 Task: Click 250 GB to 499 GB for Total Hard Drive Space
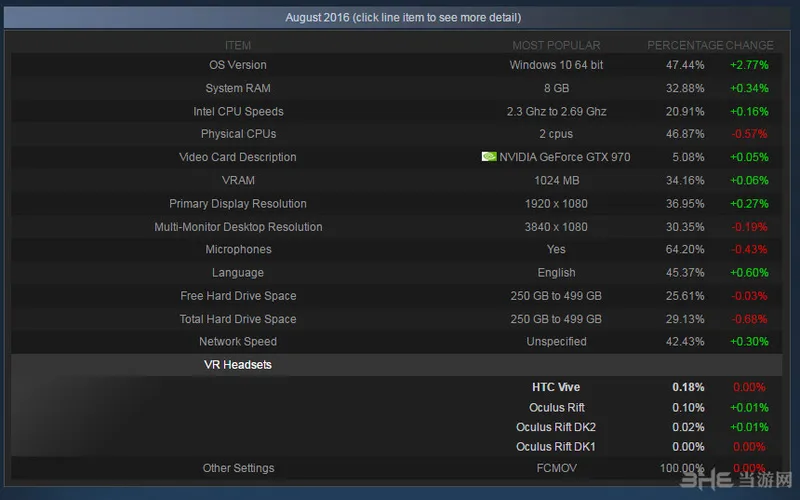click(x=556, y=319)
